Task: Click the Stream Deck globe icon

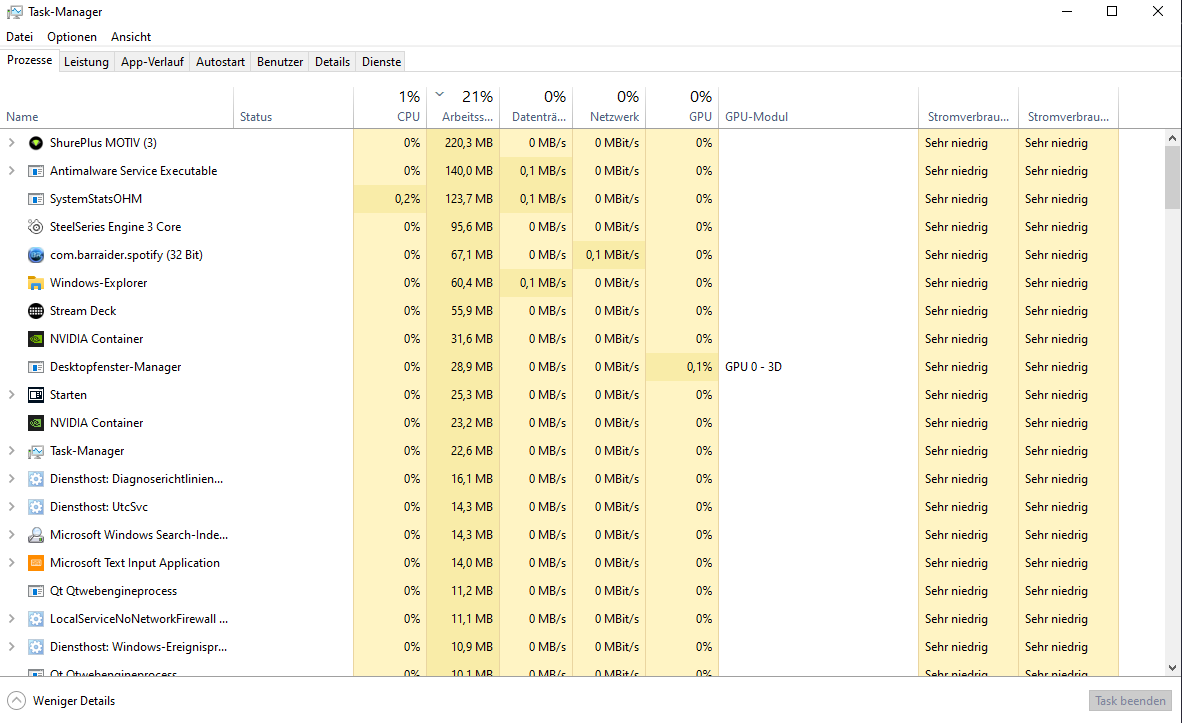Action: click(x=35, y=310)
